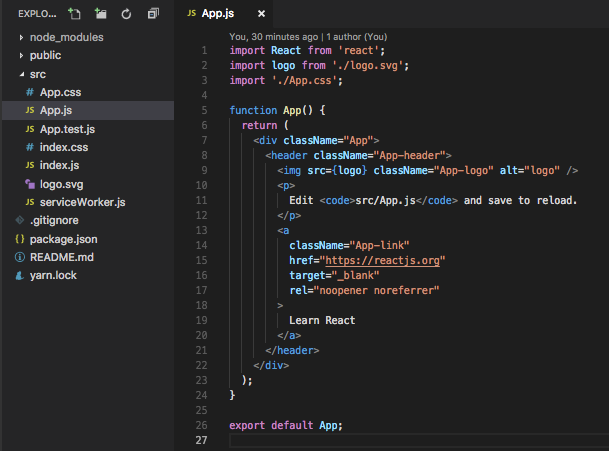Image resolution: width=609 pixels, height=451 pixels.
Task: Open logo.svg from the Explorer
Action: click(x=88, y=184)
